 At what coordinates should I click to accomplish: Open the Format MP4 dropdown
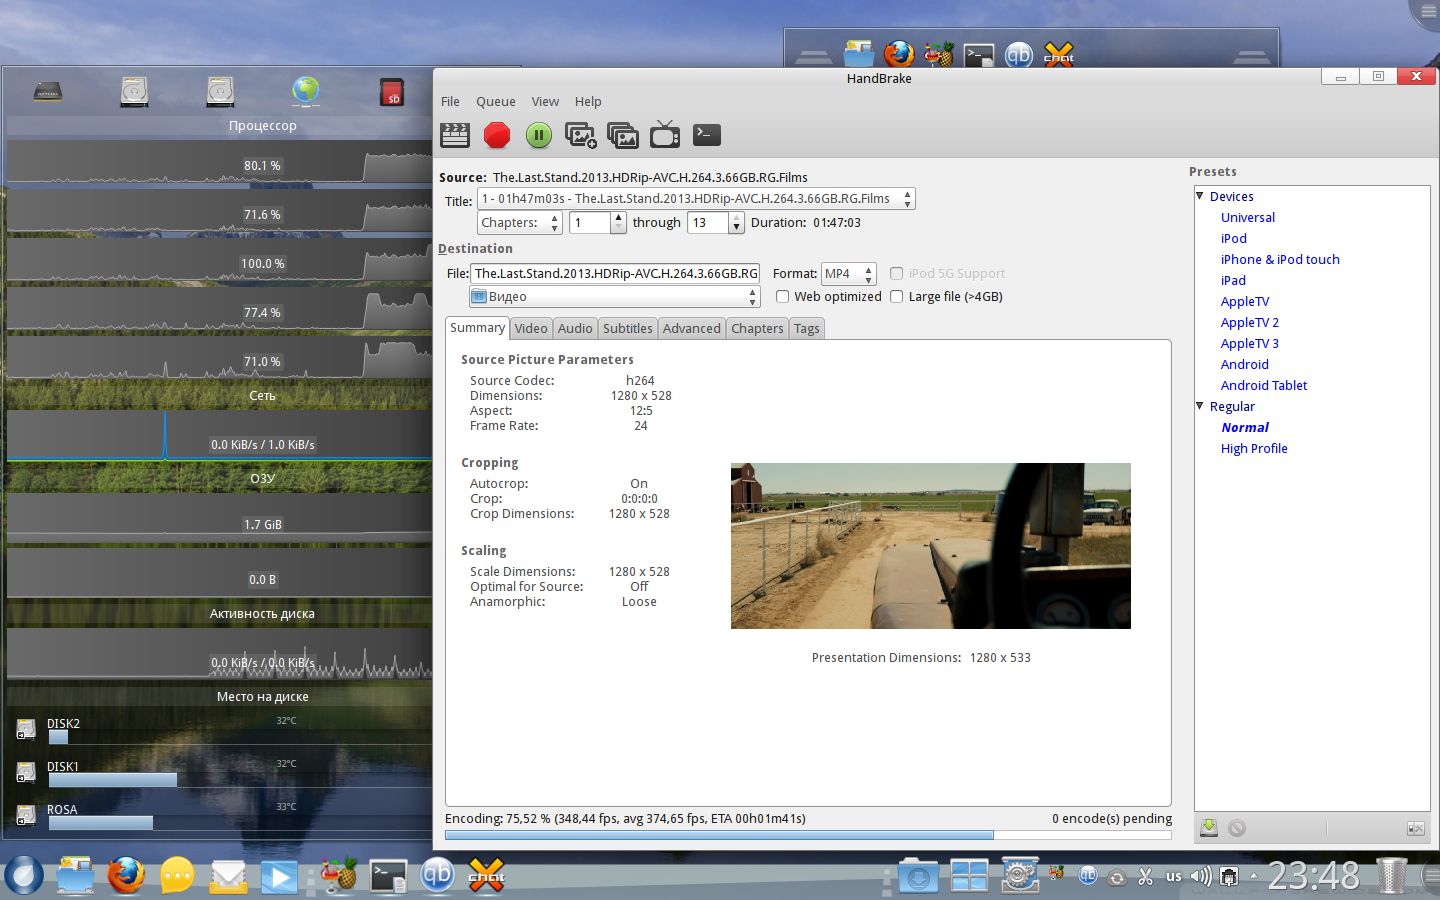click(x=848, y=274)
